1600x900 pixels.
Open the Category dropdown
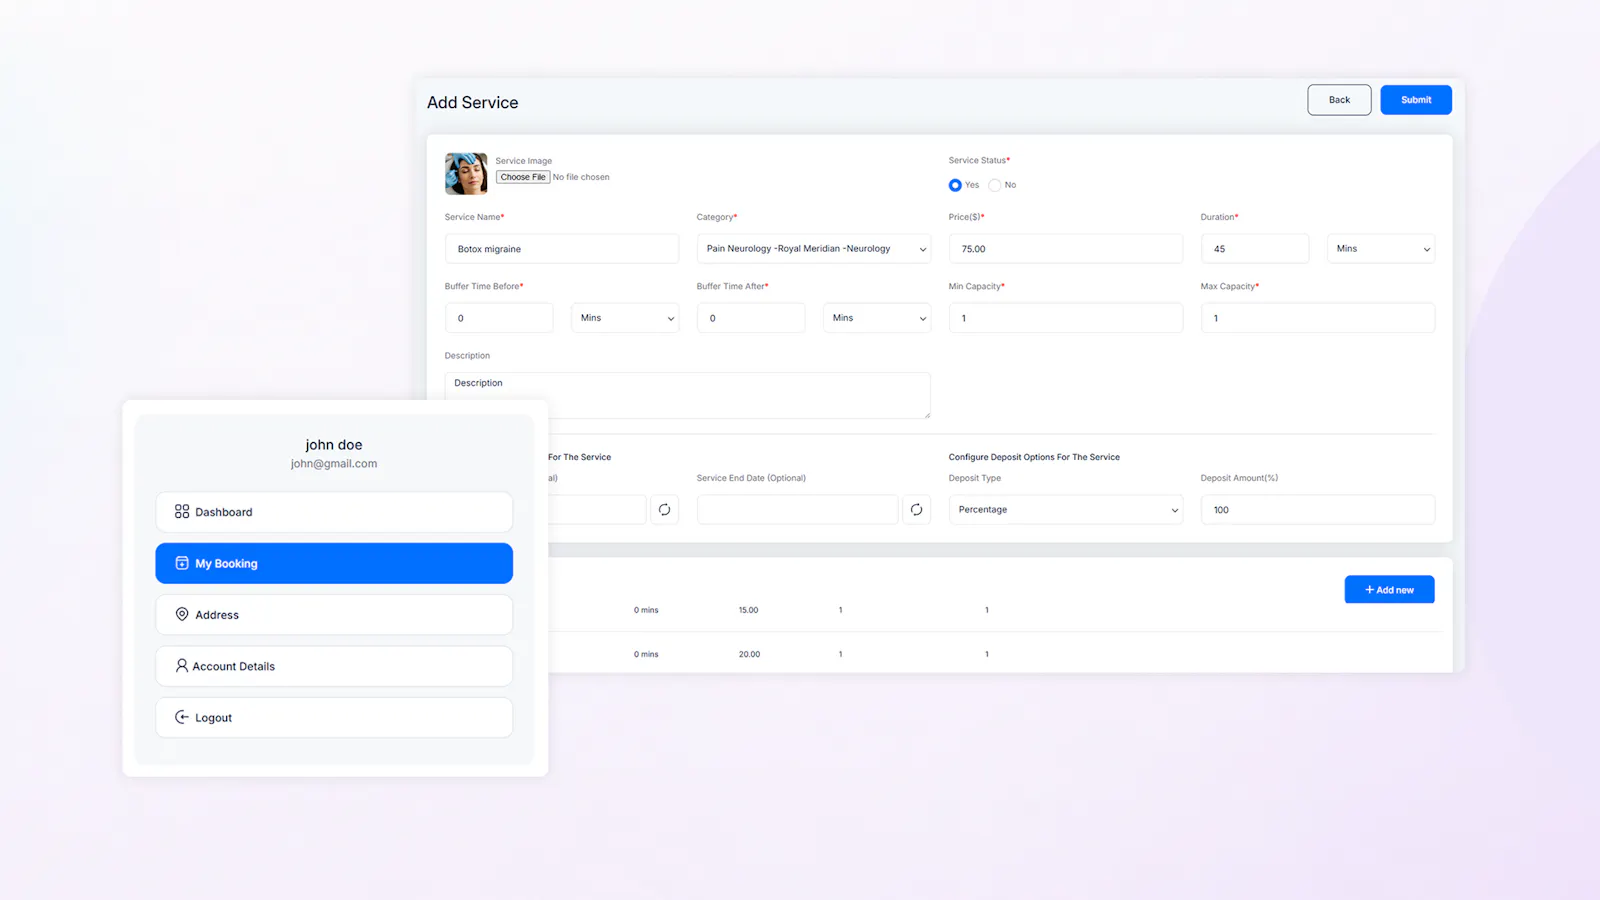(814, 249)
